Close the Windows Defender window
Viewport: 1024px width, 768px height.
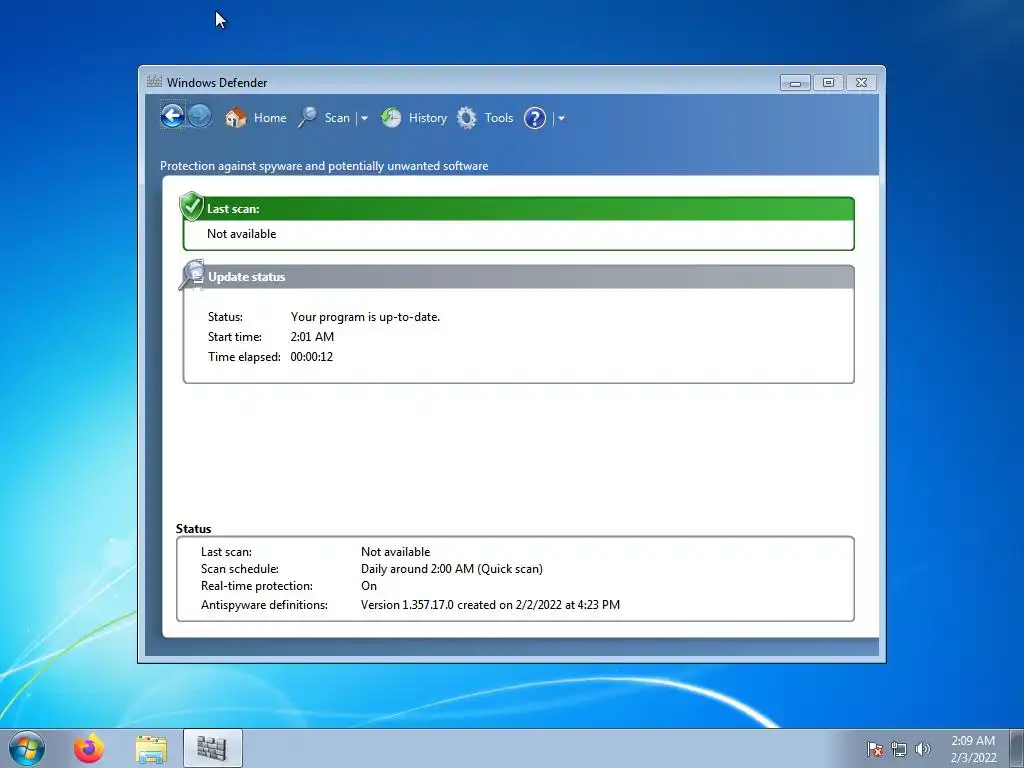[x=861, y=82]
